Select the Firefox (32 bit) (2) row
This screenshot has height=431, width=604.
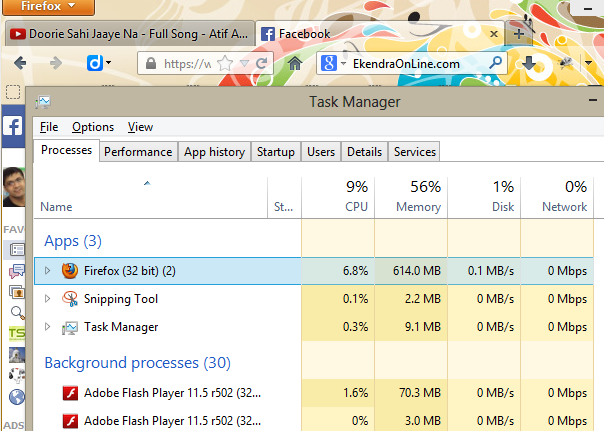[314, 271]
